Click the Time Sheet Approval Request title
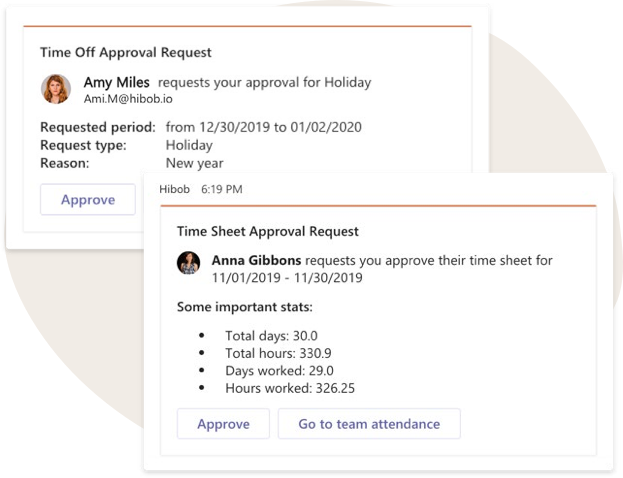The image size is (623, 478). tap(268, 231)
